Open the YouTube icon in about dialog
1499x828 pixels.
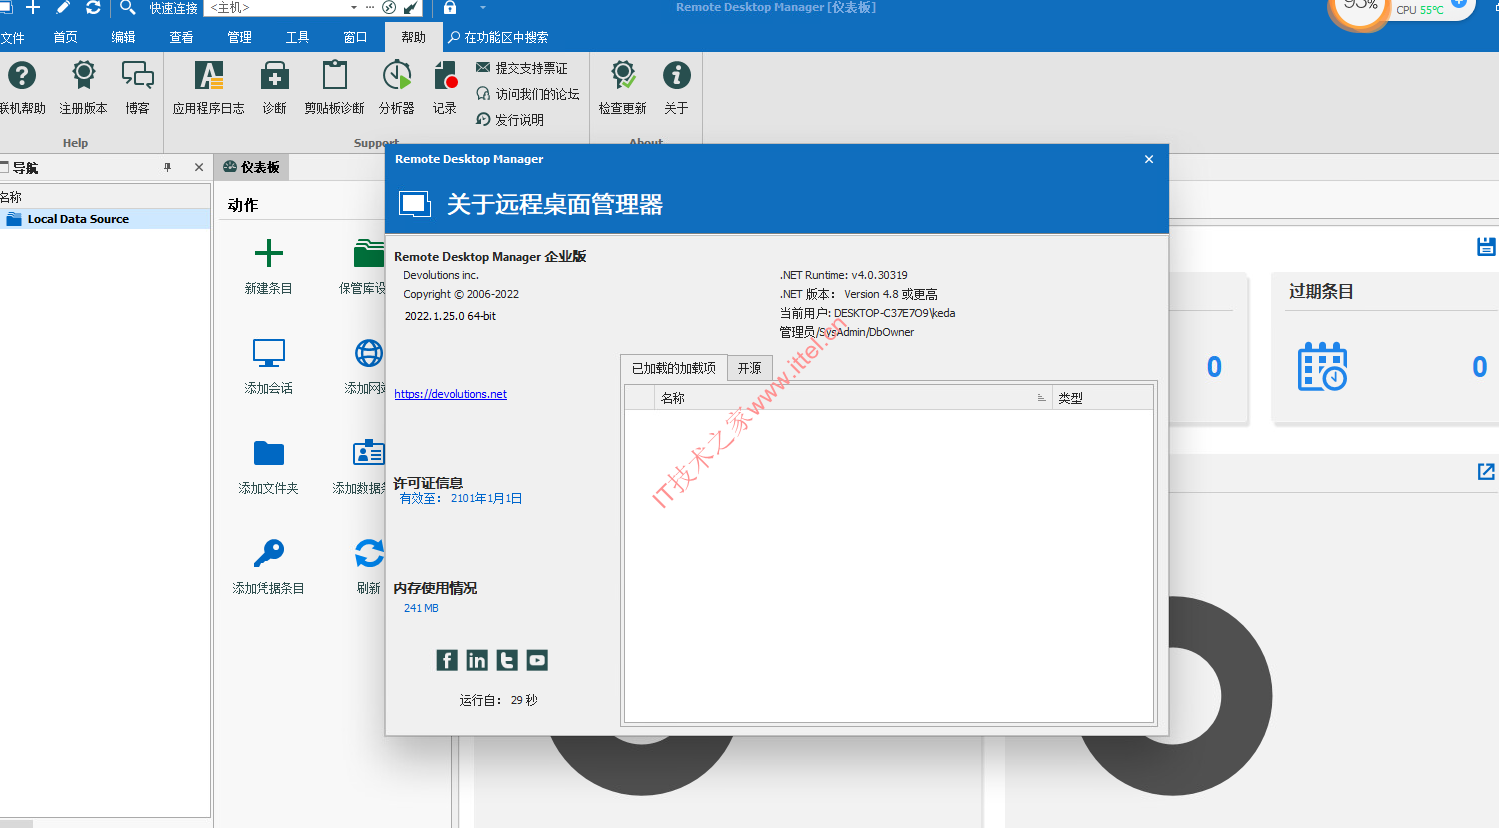point(537,660)
